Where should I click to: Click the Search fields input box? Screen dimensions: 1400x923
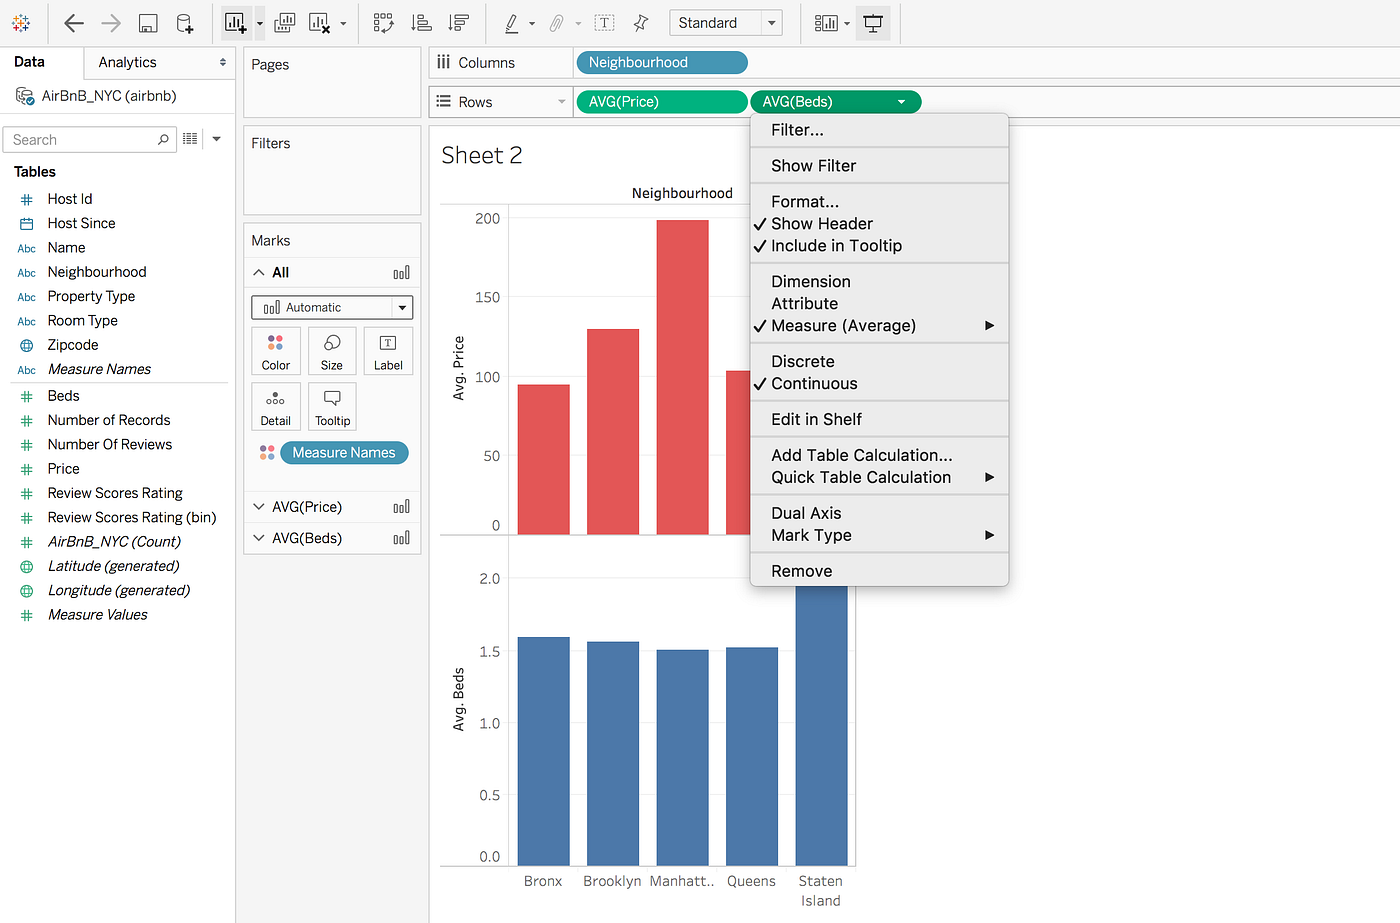click(89, 140)
